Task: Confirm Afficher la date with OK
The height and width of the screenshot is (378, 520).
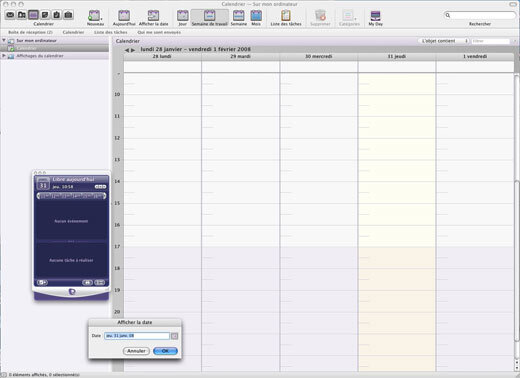Action: 165,351
